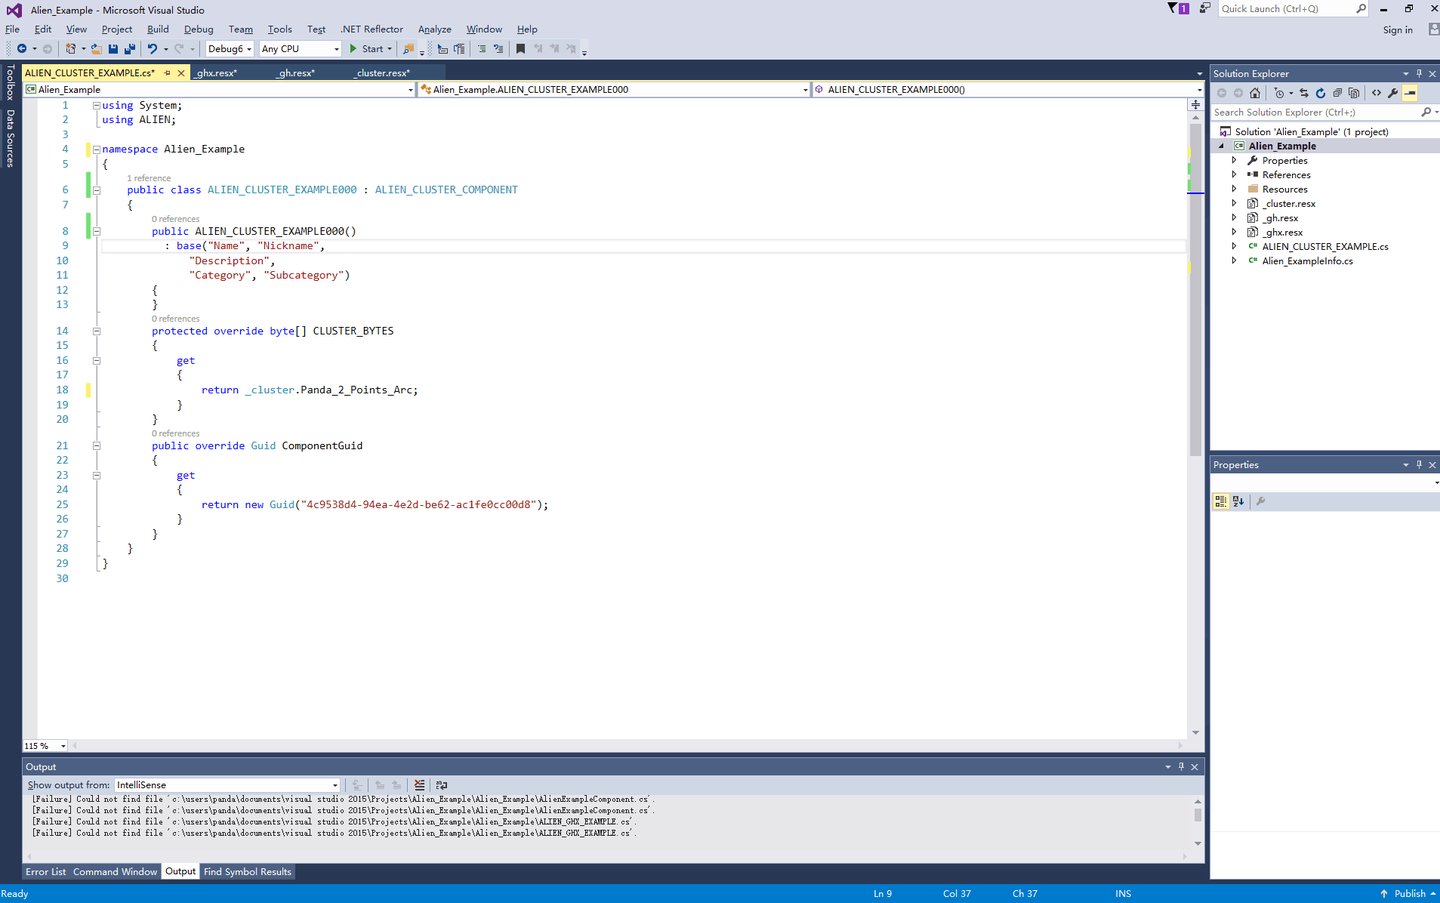Viewport: 1440px width, 903px height.
Task: Select Alien_ExampleInfo.cs in Solution Explorer
Action: tap(1307, 261)
